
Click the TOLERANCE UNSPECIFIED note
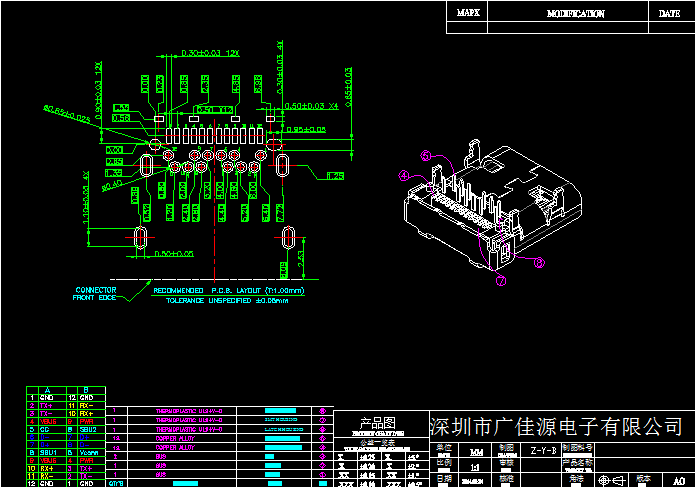[x=227, y=300]
